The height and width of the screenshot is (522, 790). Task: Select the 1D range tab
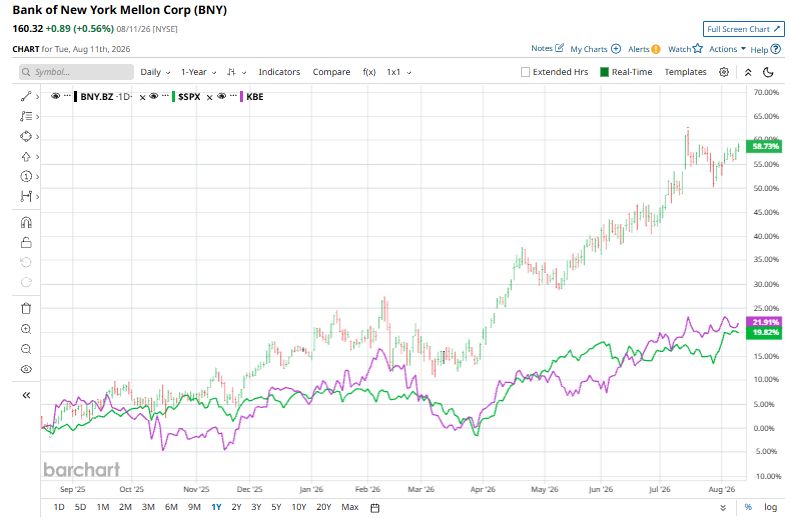59,507
